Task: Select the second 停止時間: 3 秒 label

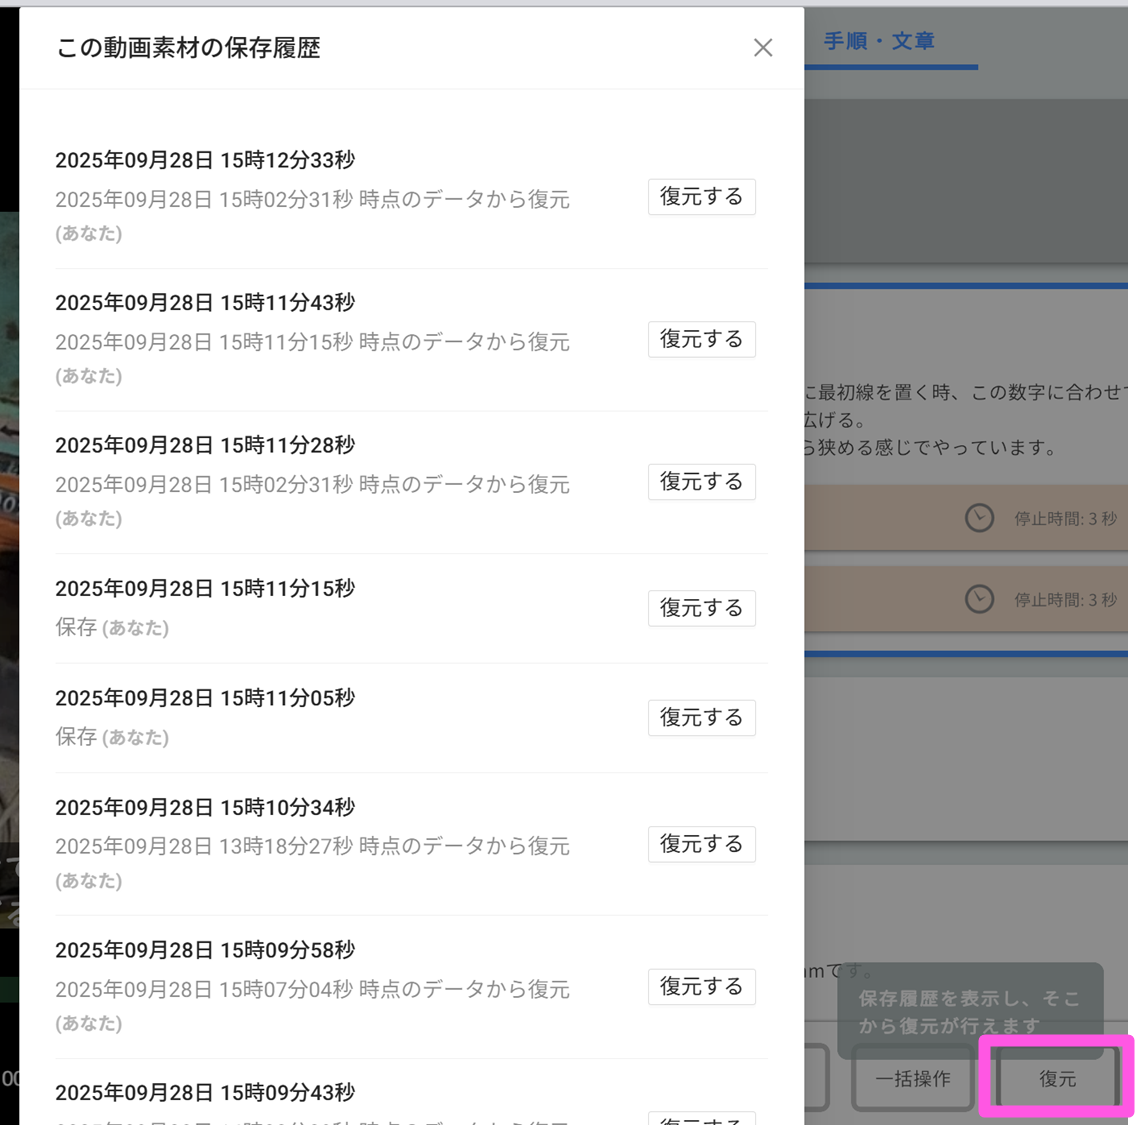Action: pos(1065,600)
